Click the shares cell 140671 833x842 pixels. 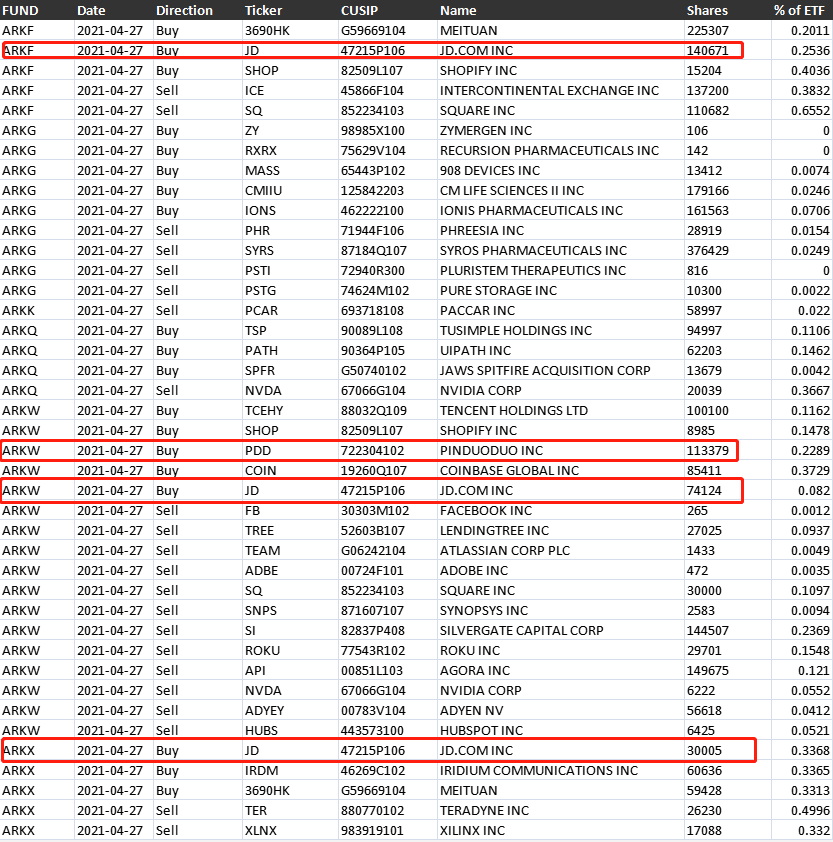pos(707,50)
